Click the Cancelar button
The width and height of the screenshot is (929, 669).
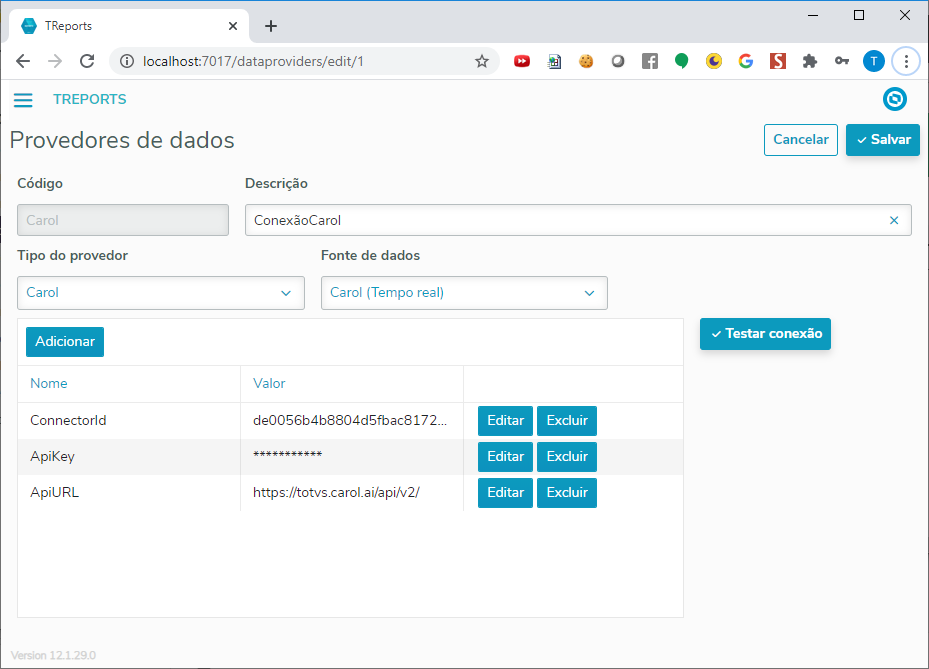[800, 140]
